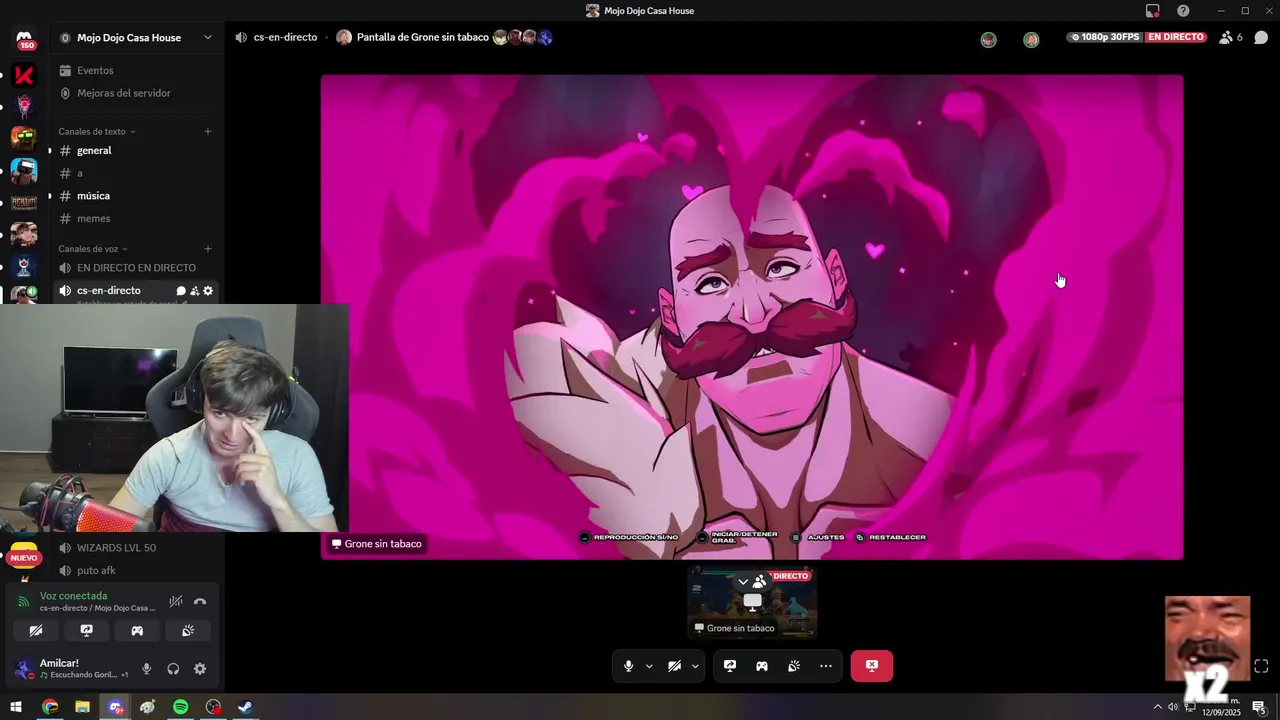Open File Explorer from the taskbar
Viewport: 1280px width, 720px height.
click(x=83, y=707)
